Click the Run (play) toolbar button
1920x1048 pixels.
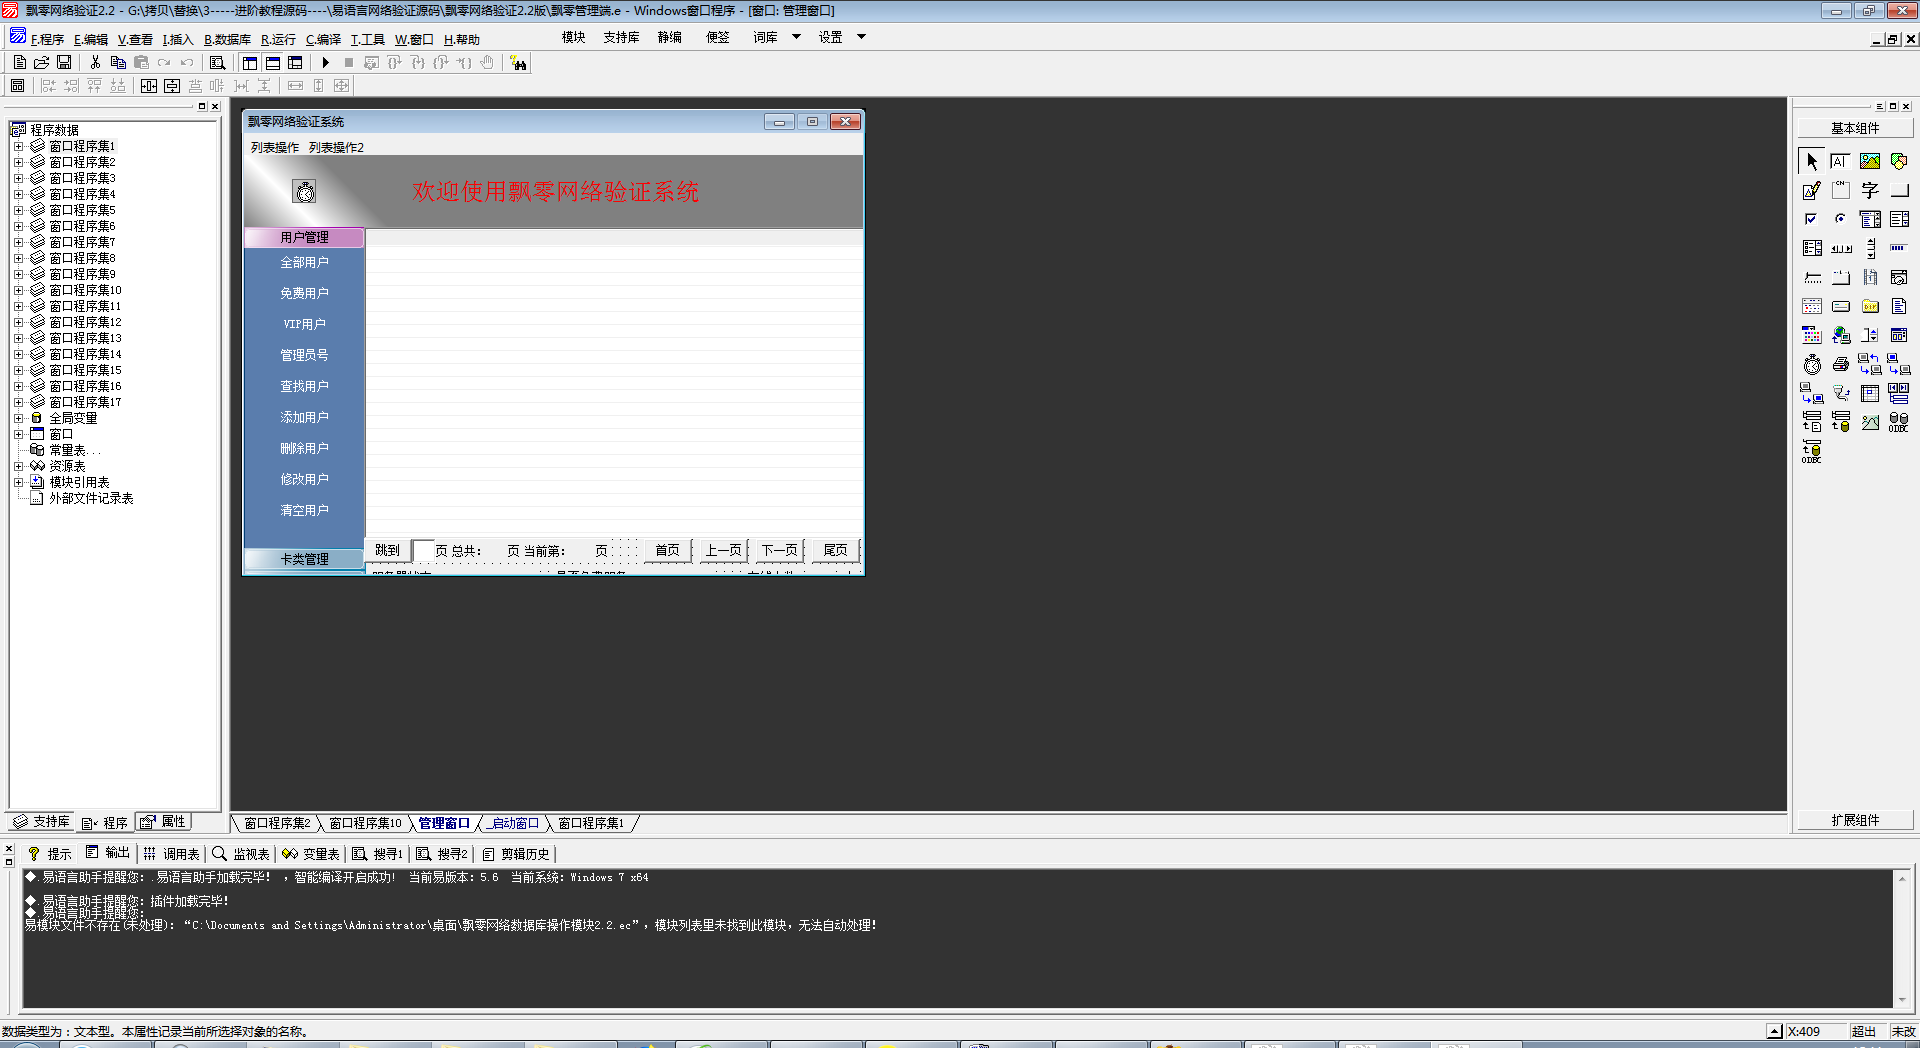325,63
